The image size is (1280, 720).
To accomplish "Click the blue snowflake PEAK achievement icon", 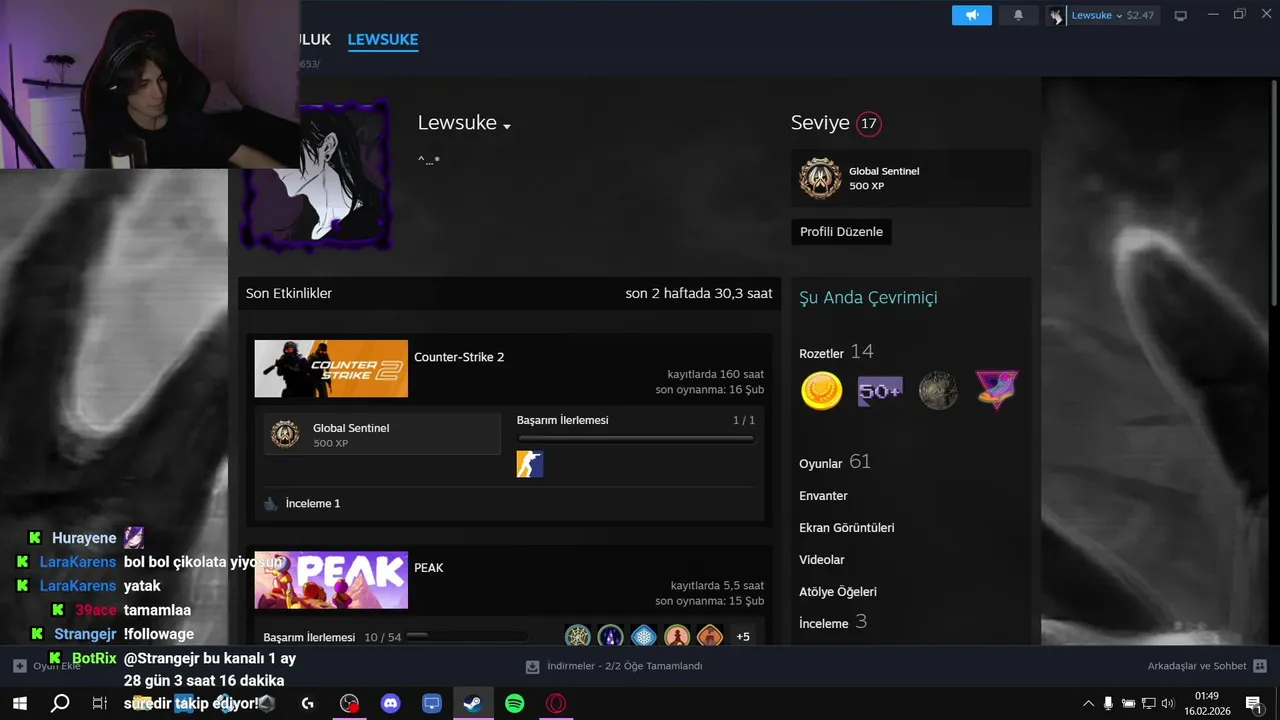I will point(644,637).
